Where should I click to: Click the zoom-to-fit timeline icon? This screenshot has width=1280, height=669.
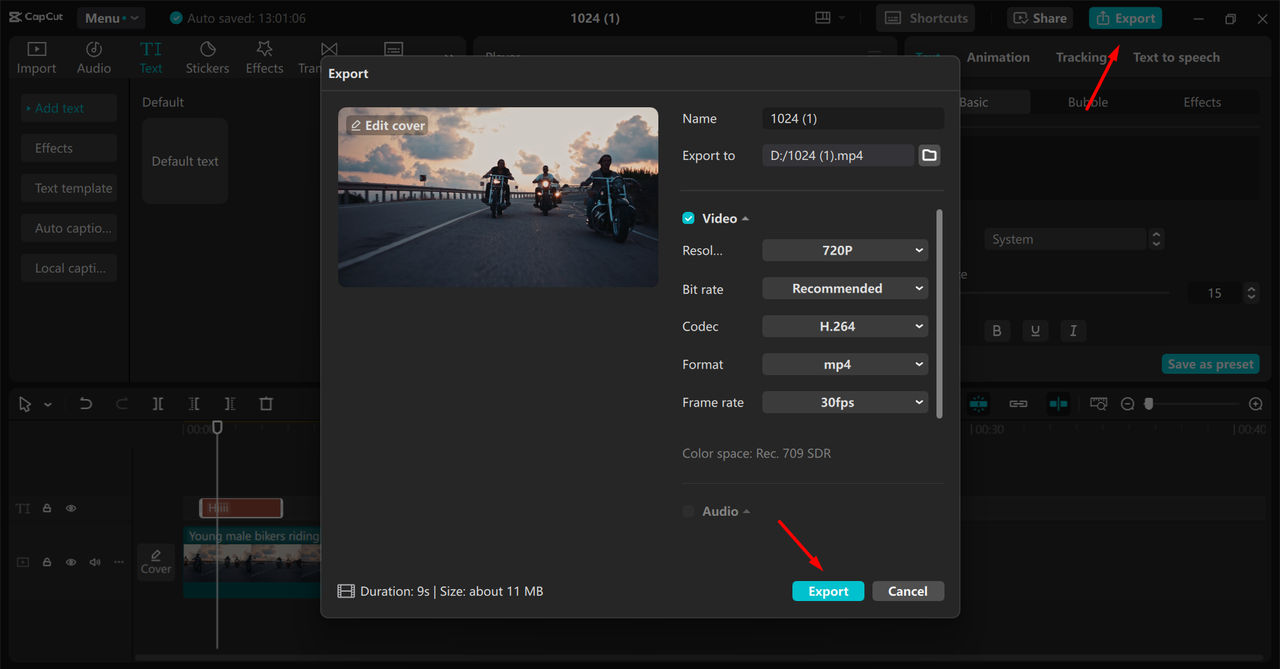(x=1099, y=403)
